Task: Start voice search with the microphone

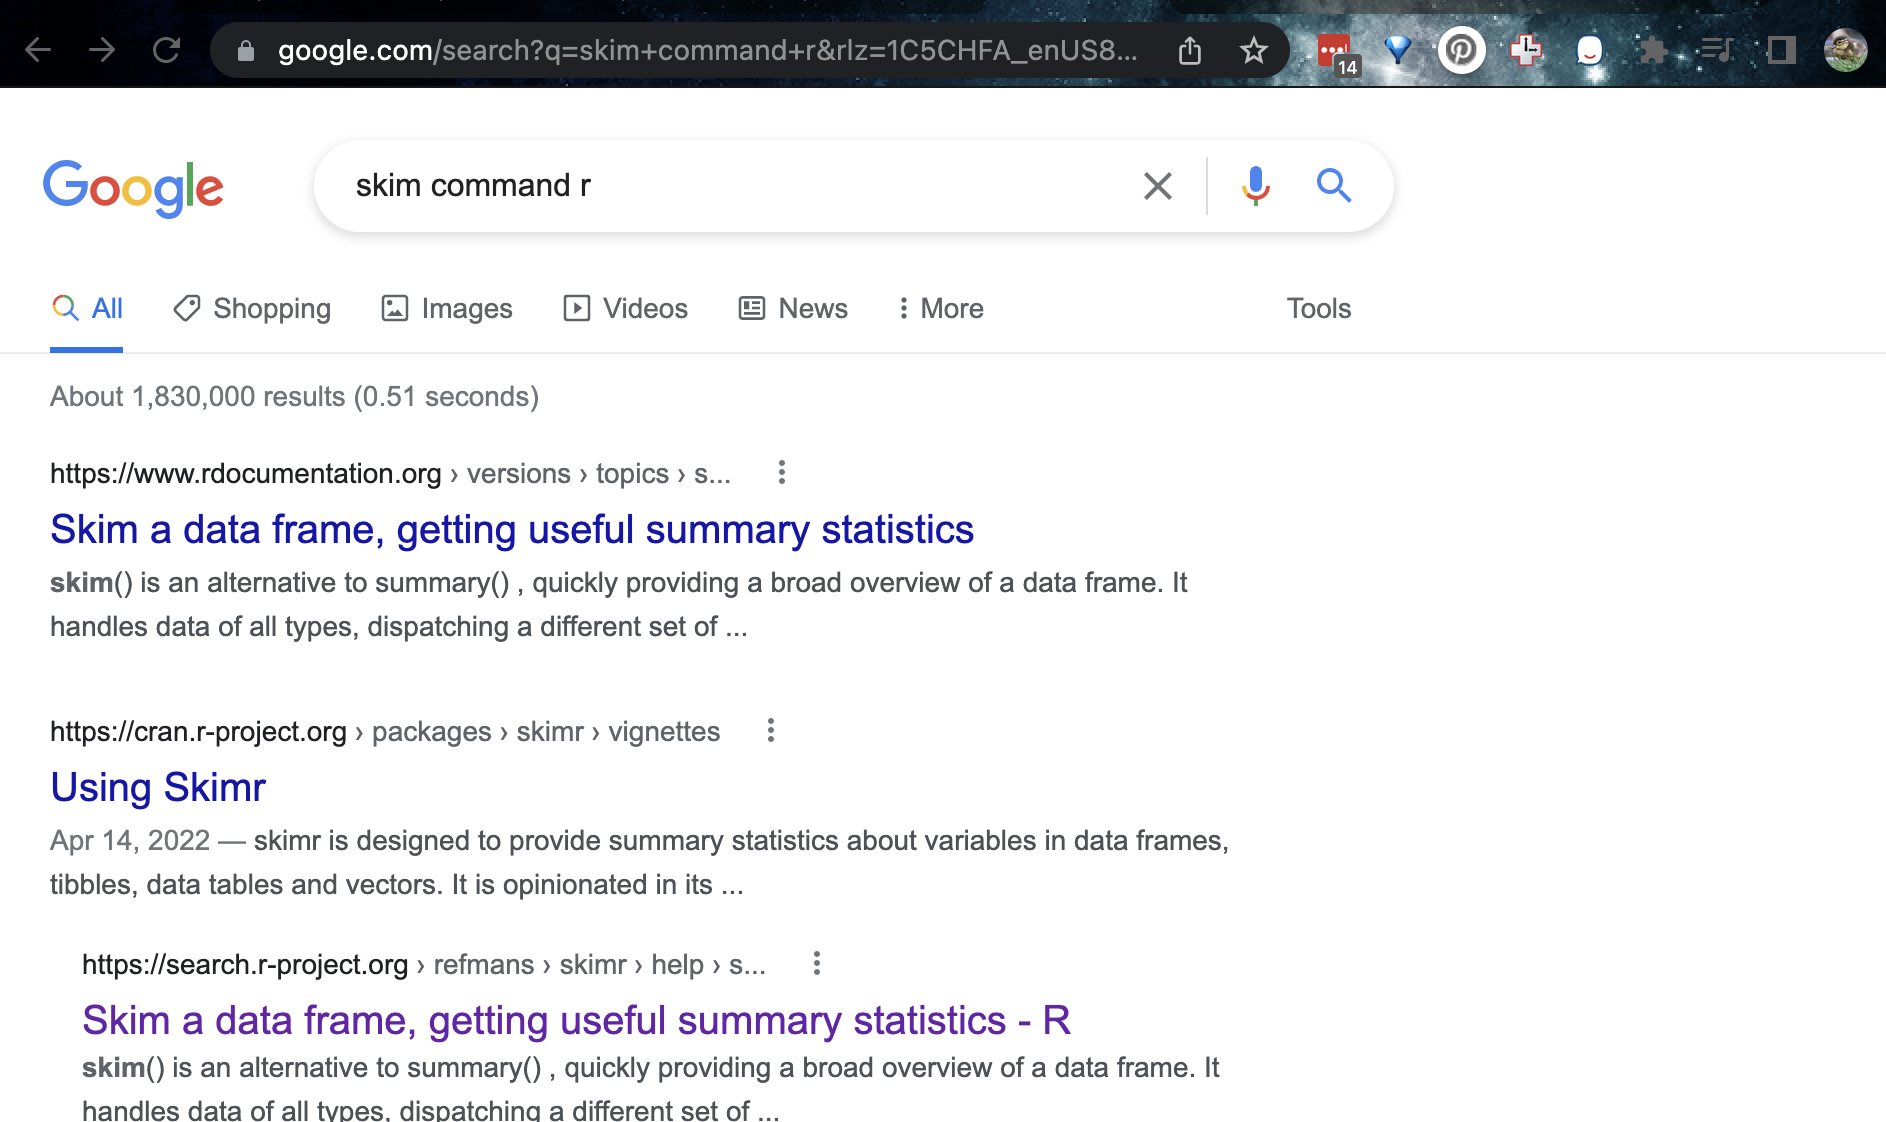Action: tap(1255, 186)
